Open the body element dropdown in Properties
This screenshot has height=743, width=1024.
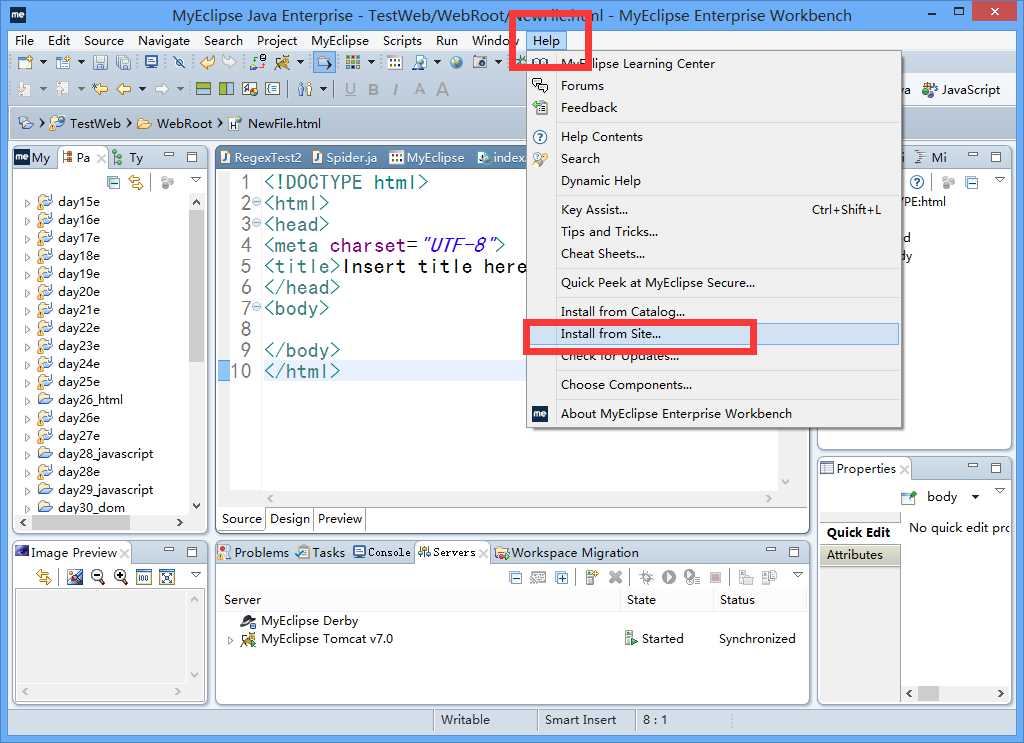[975, 497]
